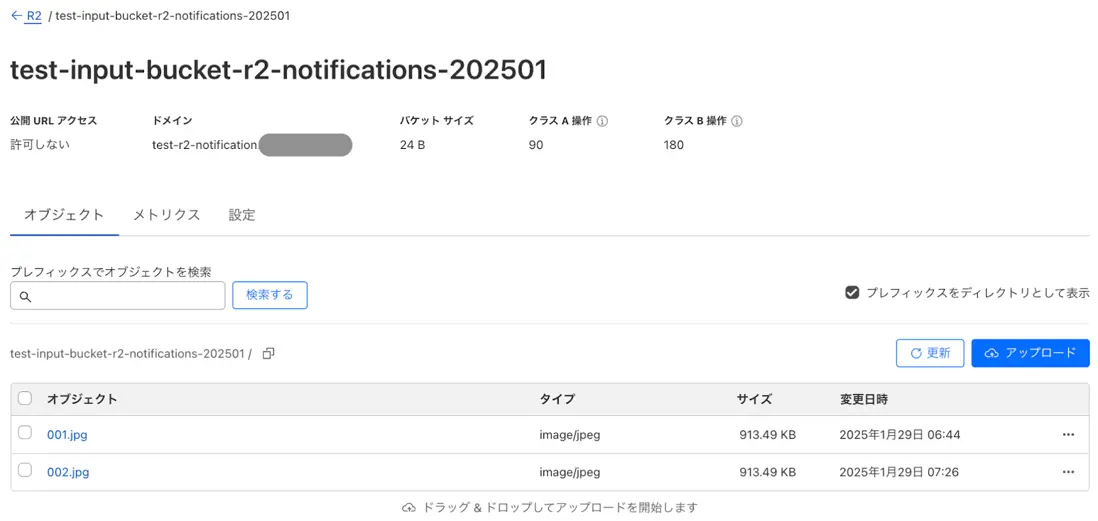Screen dimensions: 1098x521
Task: Click the Class A operations info icon
Action: click(602, 120)
